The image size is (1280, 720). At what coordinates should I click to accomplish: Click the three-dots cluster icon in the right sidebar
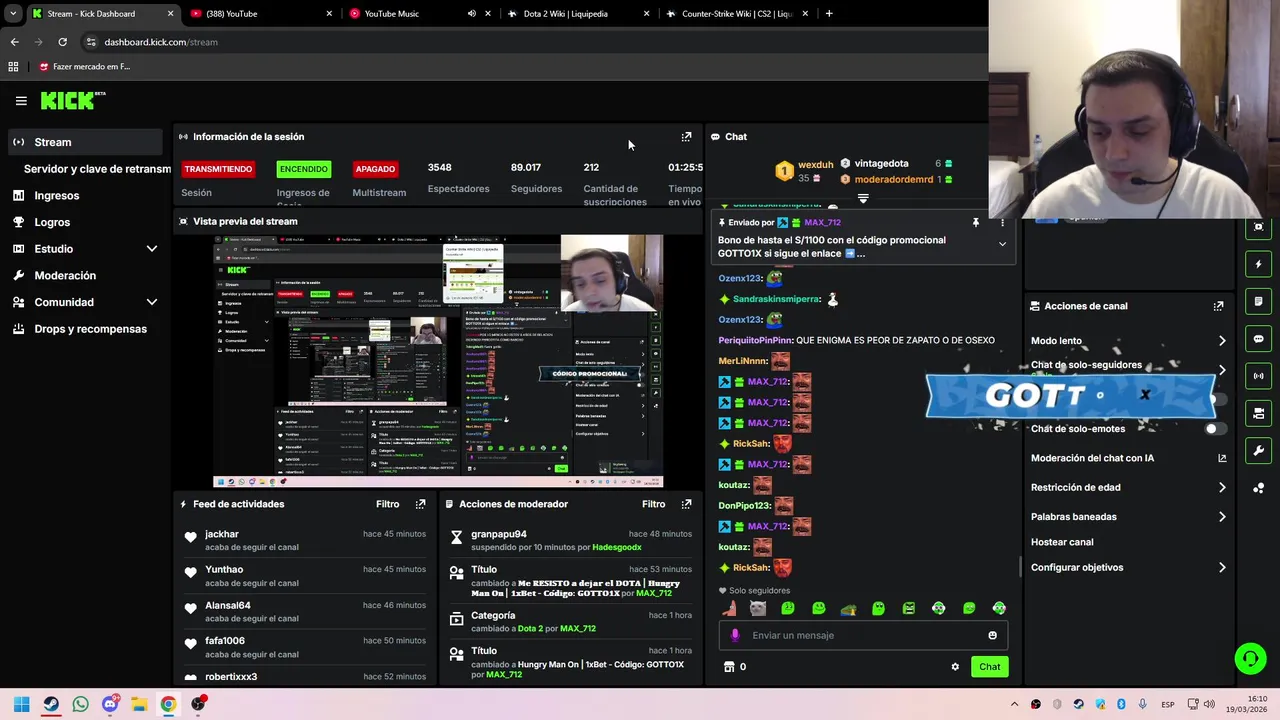[x=1258, y=488]
